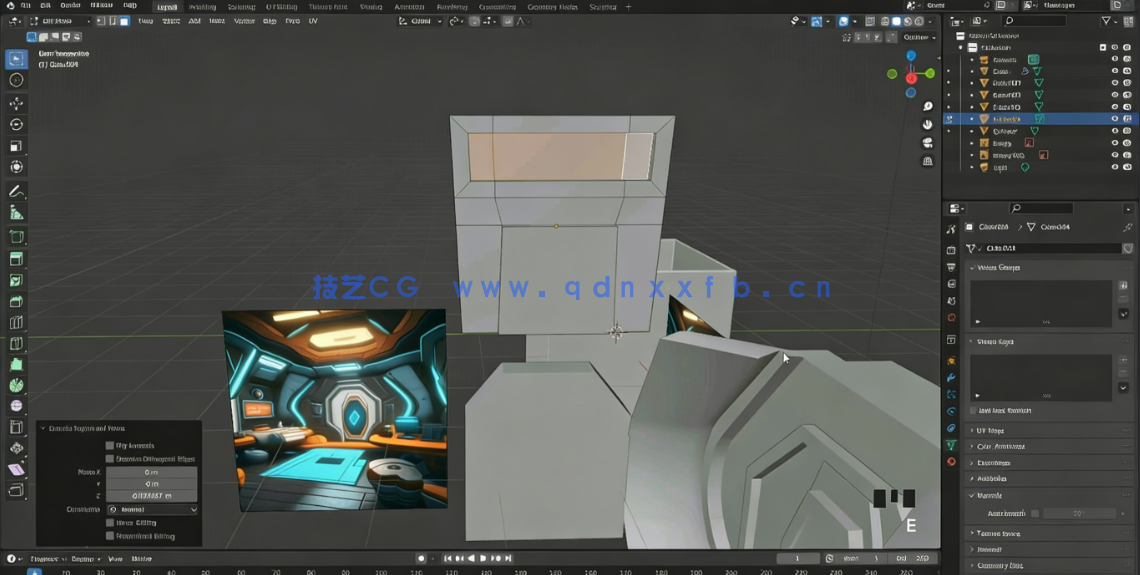Viewport: 1140px width, 575px height.
Task: Select the Move tool
Action: pos(16,103)
